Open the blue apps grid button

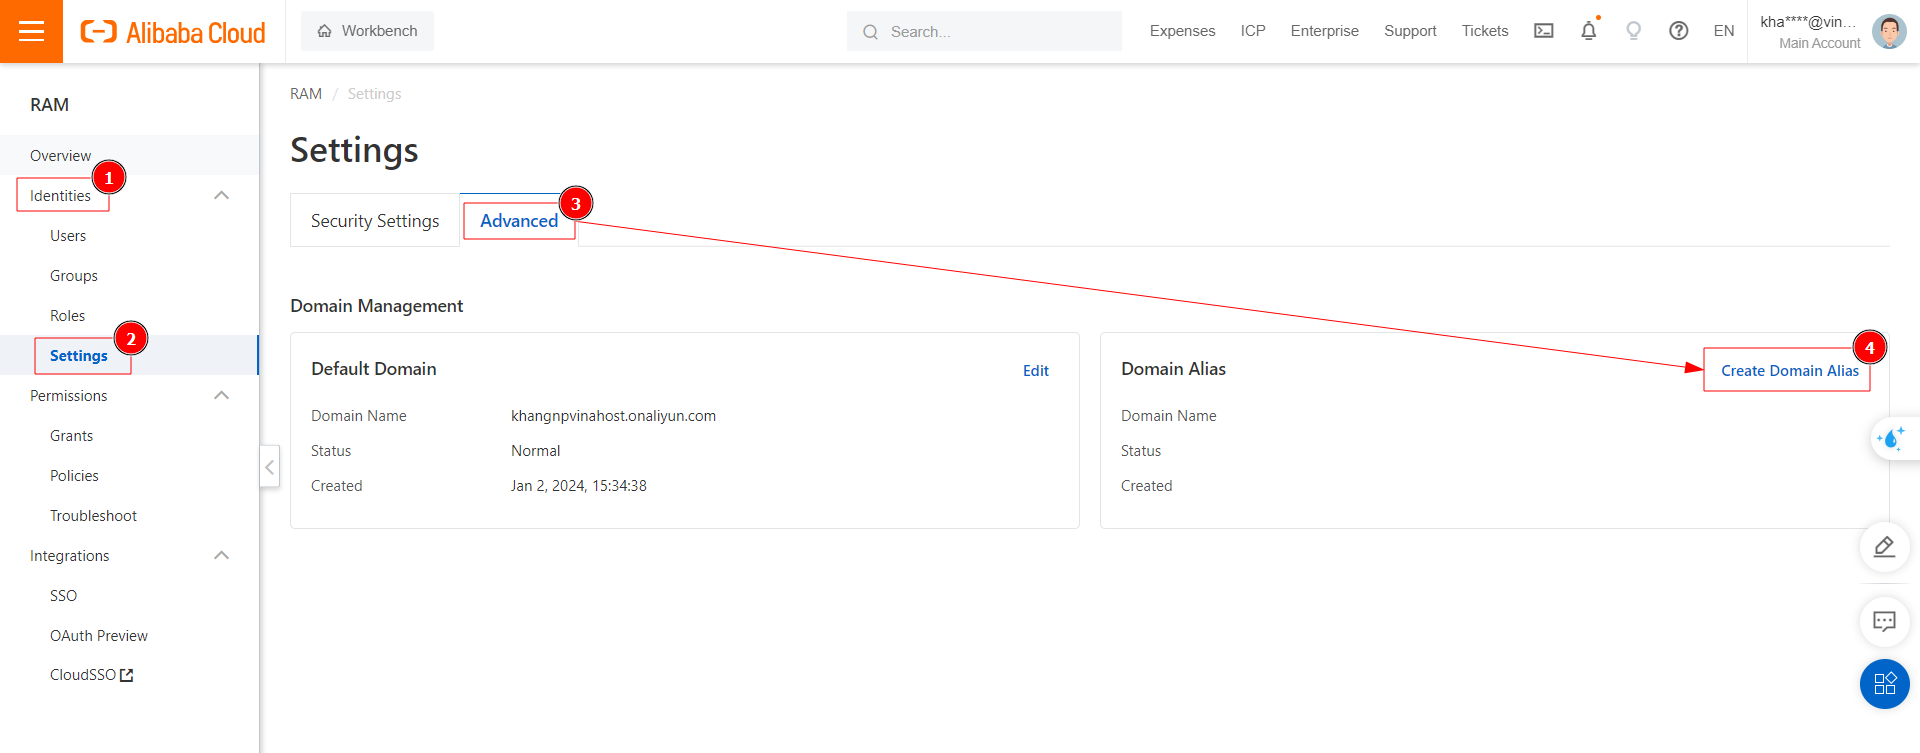[x=1884, y=684]
